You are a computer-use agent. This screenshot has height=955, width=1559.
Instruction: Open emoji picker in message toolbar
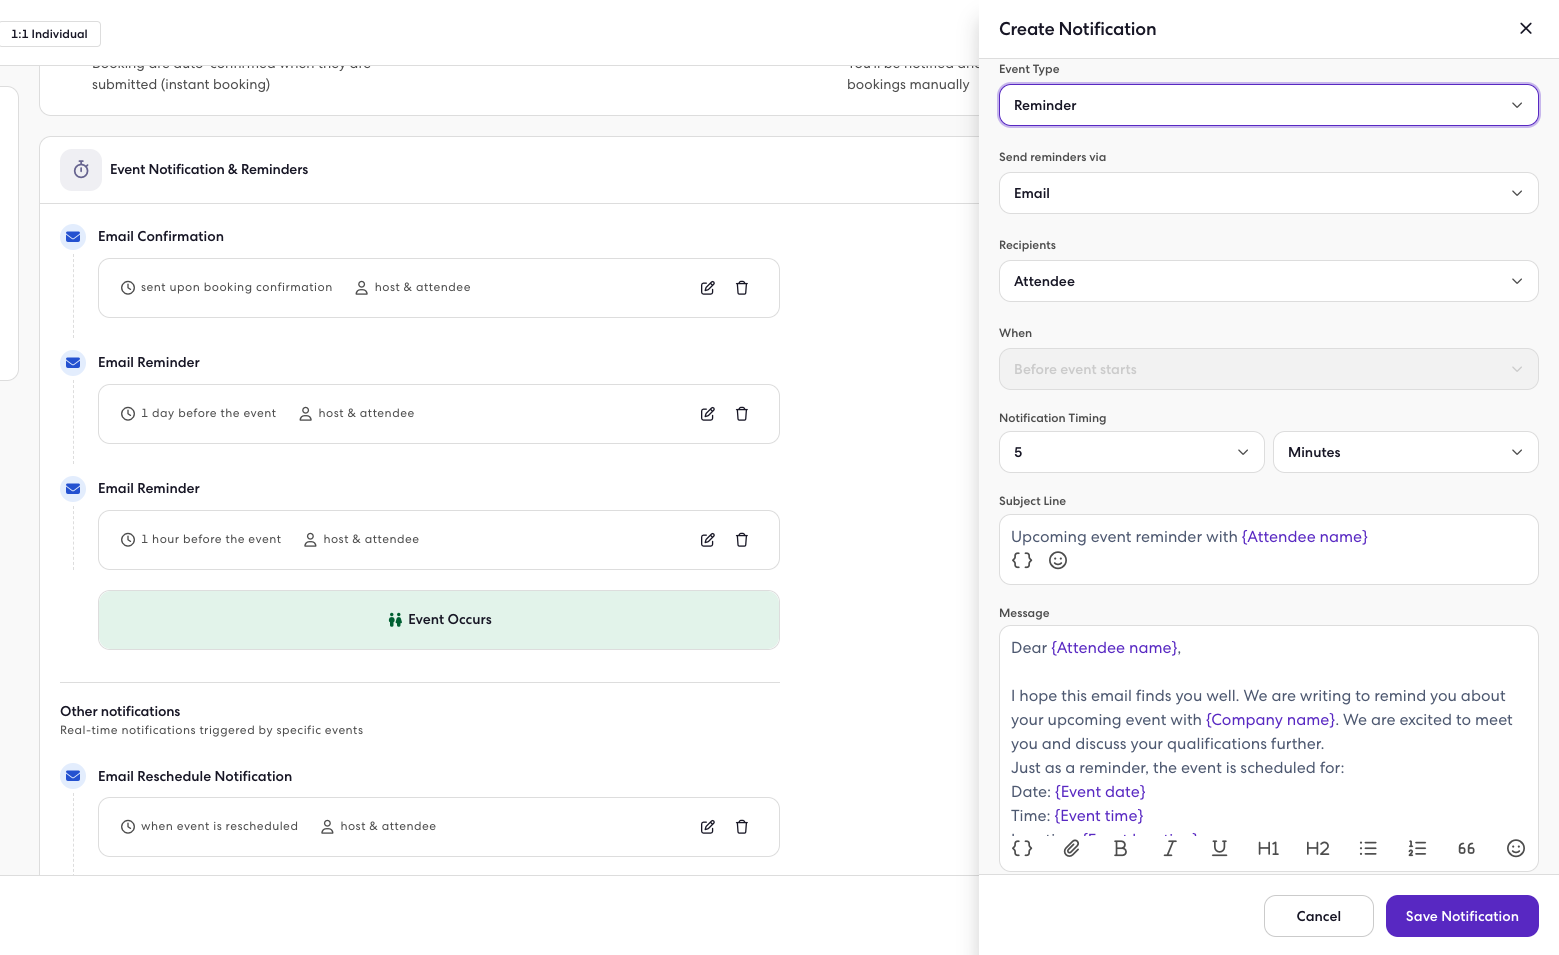pyautogui.click(x=1515, y=848)
